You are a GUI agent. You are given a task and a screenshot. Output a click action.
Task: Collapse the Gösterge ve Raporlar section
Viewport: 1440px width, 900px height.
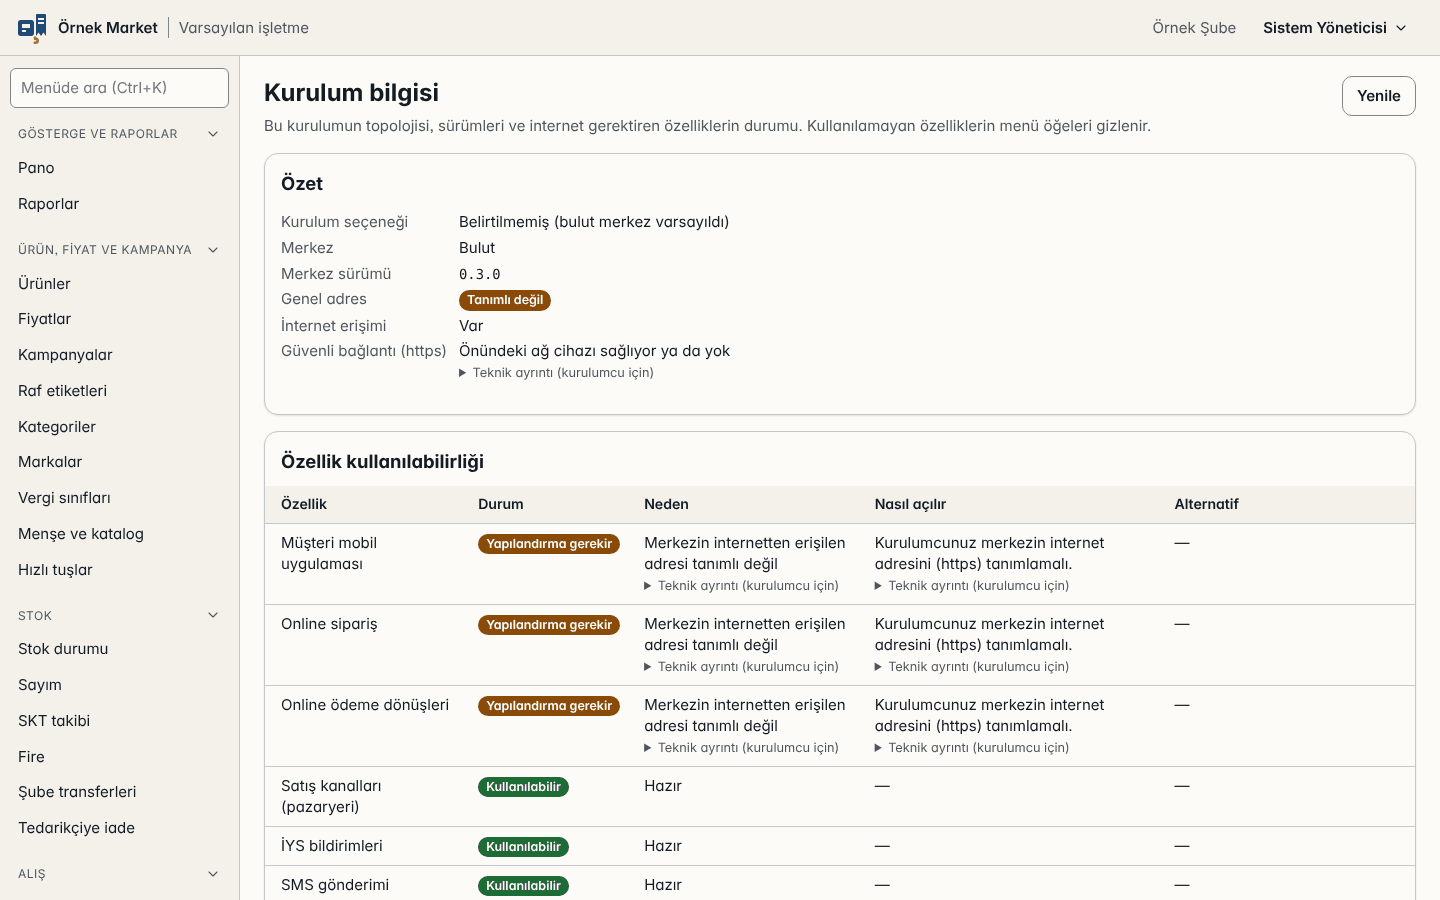pyautogui.click(x=119, y=134)
